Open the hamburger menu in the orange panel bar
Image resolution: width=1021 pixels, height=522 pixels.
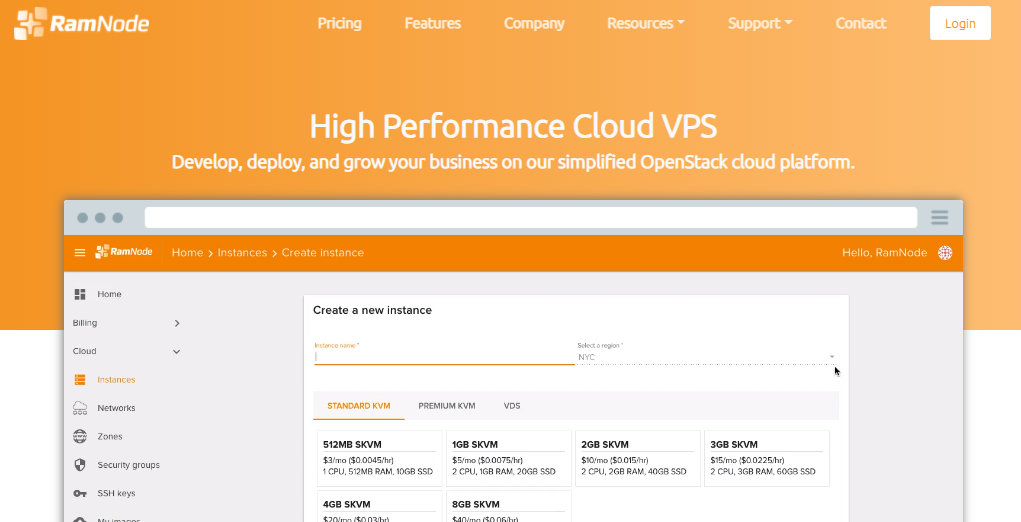(80, 253)
